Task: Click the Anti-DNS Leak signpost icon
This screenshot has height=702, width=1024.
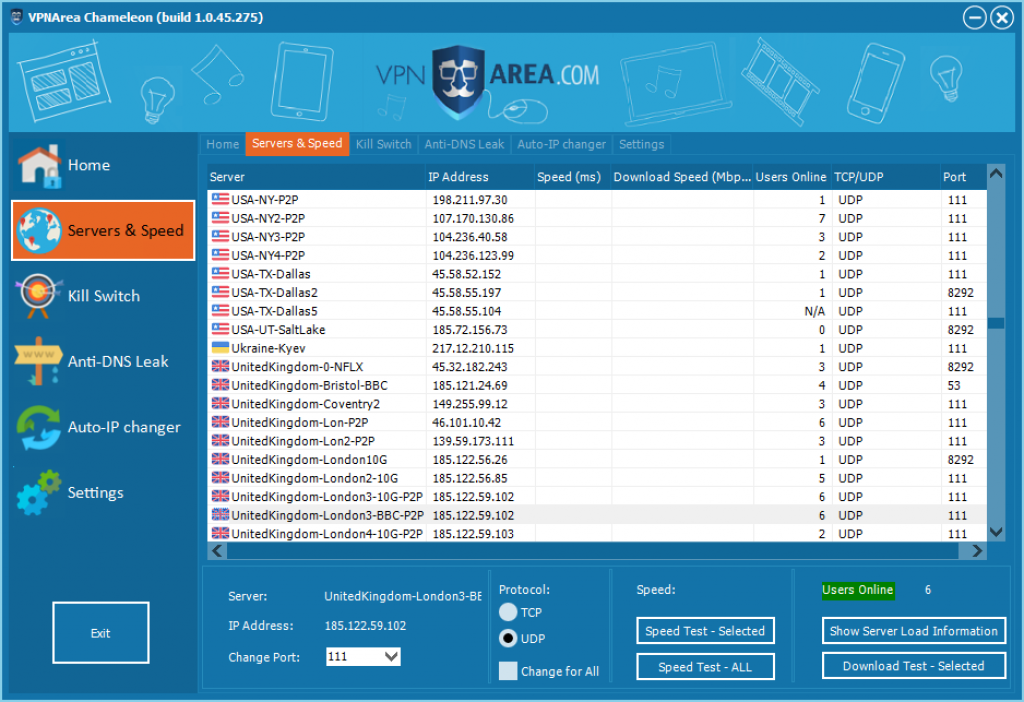Action: [39, 361]
